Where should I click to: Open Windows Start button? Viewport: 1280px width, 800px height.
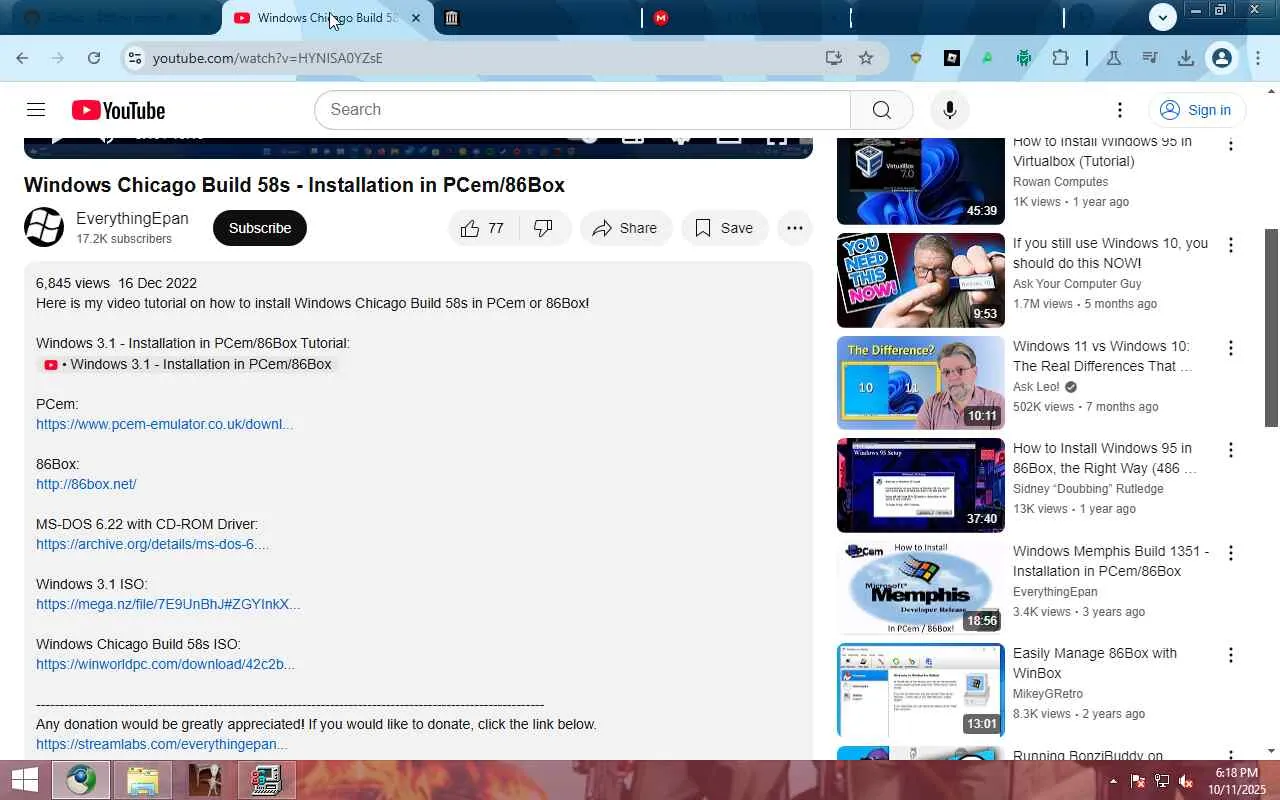(24, 780)
